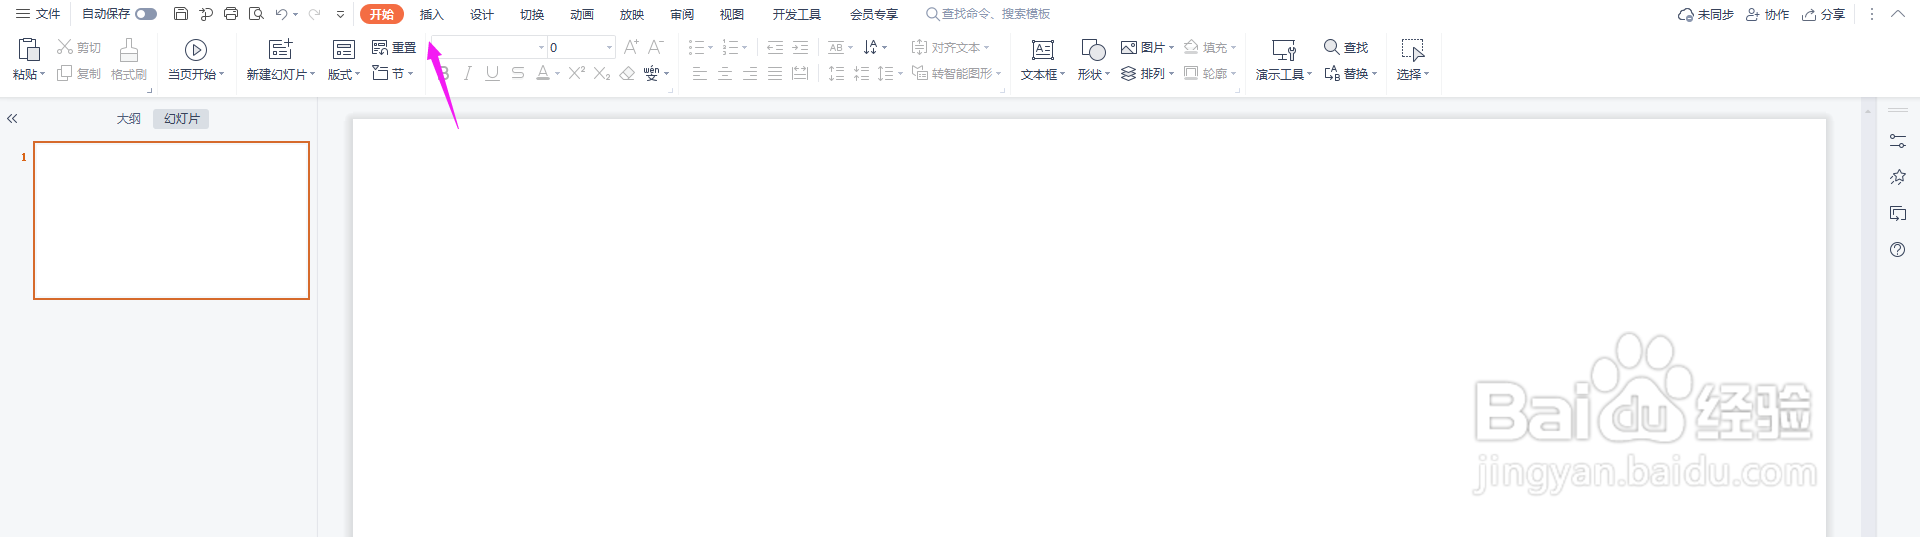Image resolution: width=1920 pixels, height=537 pixels.
Task: Open the font color A swatch
Action: pos(543,73)
